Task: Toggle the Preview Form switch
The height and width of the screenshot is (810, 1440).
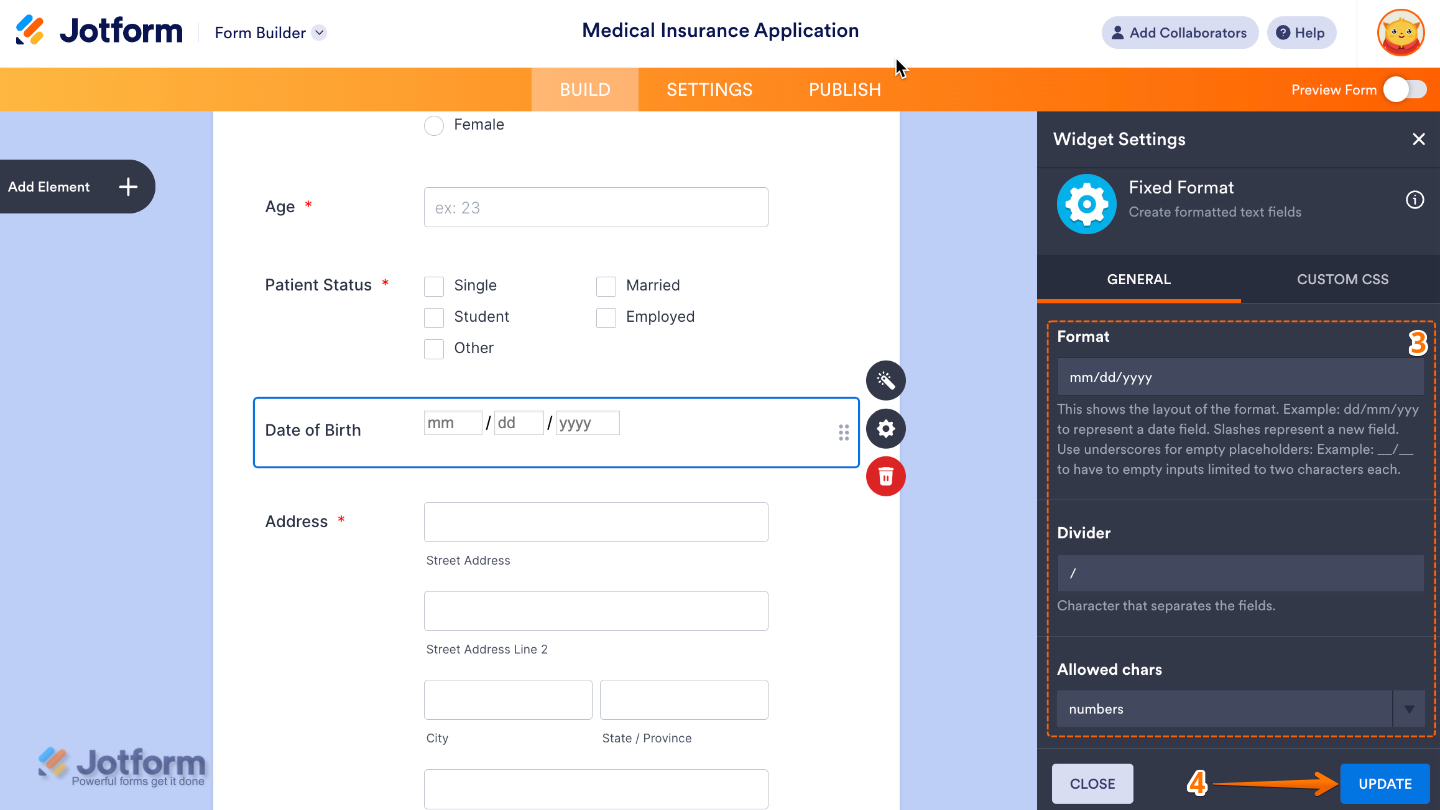Action: (1405, 90)
